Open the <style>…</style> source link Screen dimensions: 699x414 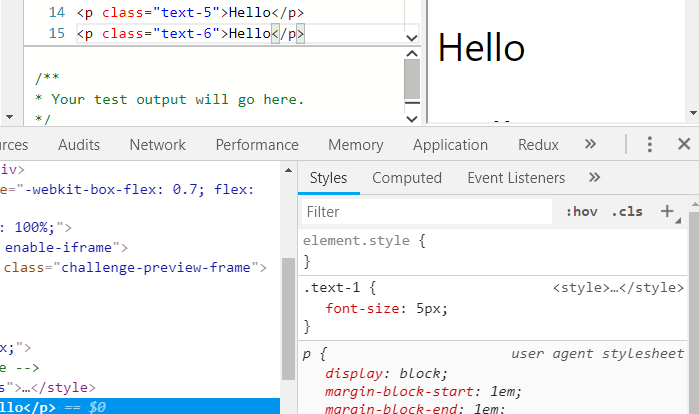point(618,288)
